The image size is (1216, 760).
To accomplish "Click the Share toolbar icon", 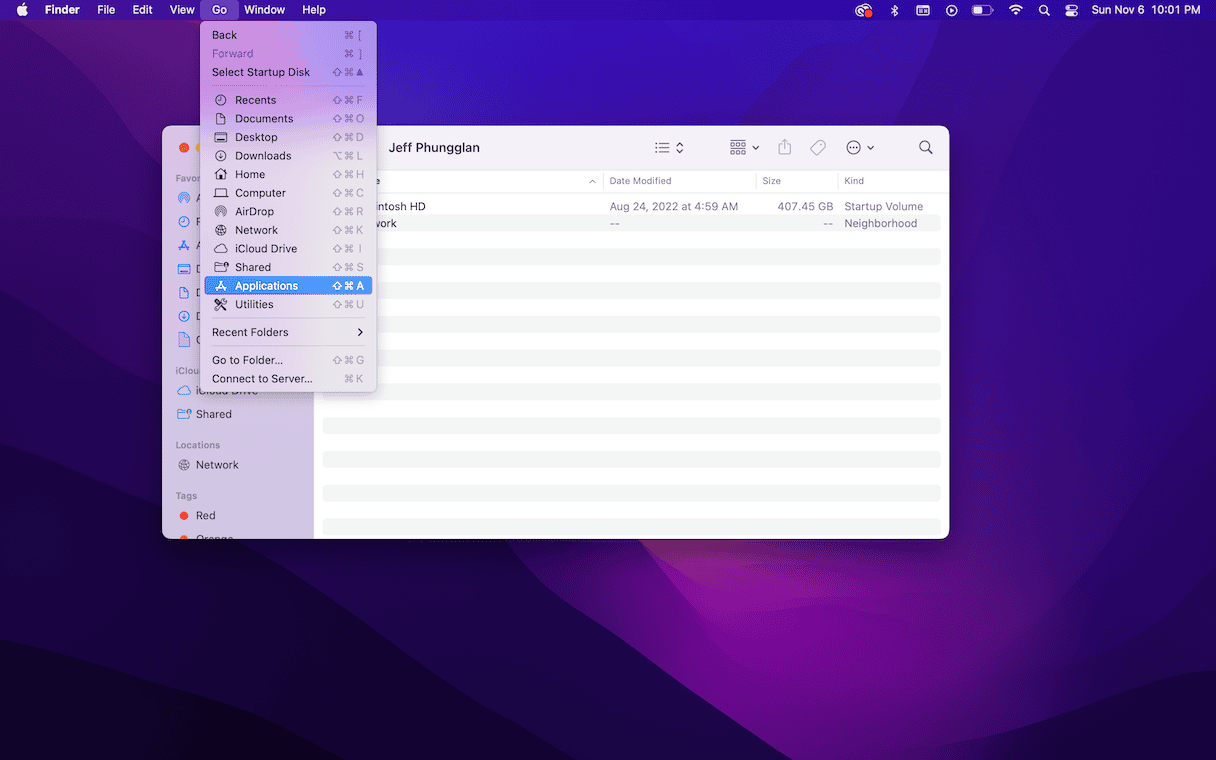I will click(x=785, y=147).
